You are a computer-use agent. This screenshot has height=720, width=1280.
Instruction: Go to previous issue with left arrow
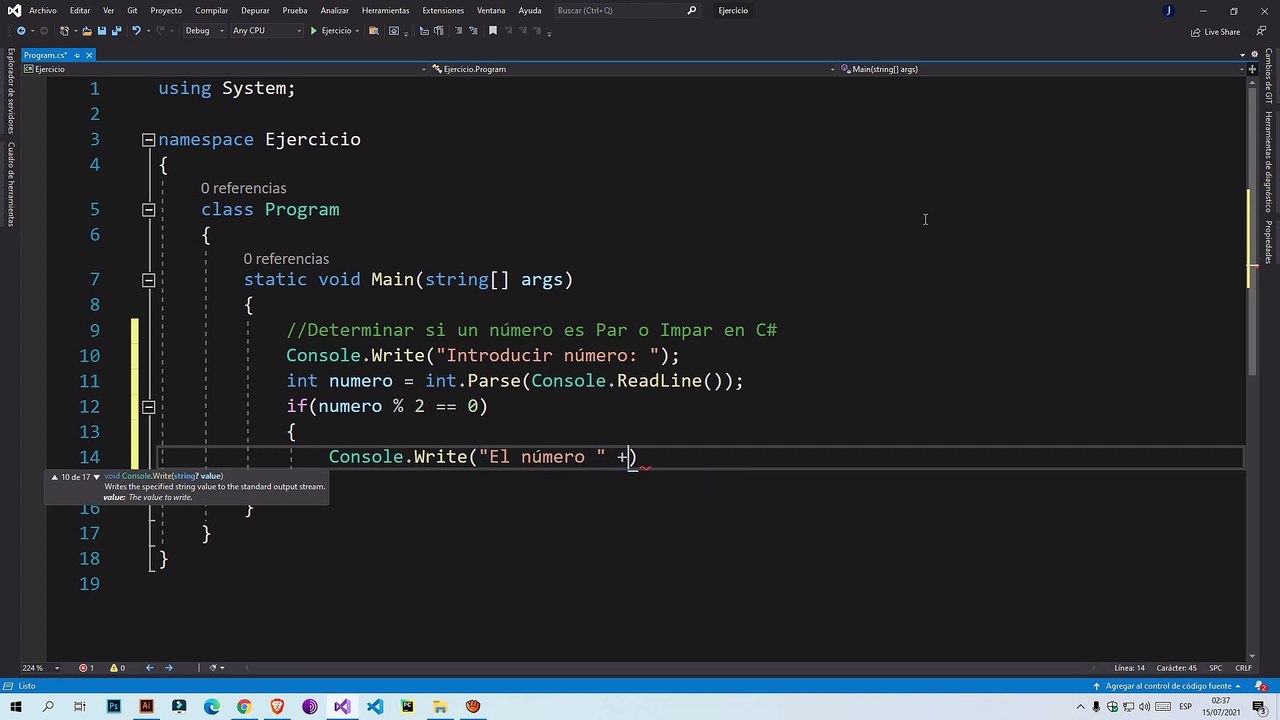149,668
